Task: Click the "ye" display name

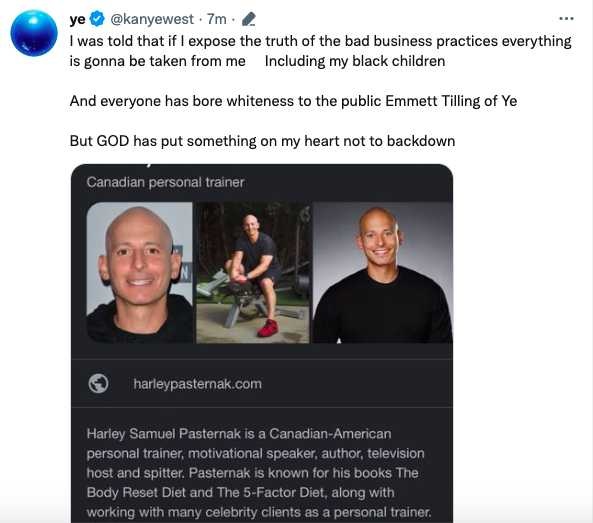Action: pyautogui.click(x=78, y=19)
